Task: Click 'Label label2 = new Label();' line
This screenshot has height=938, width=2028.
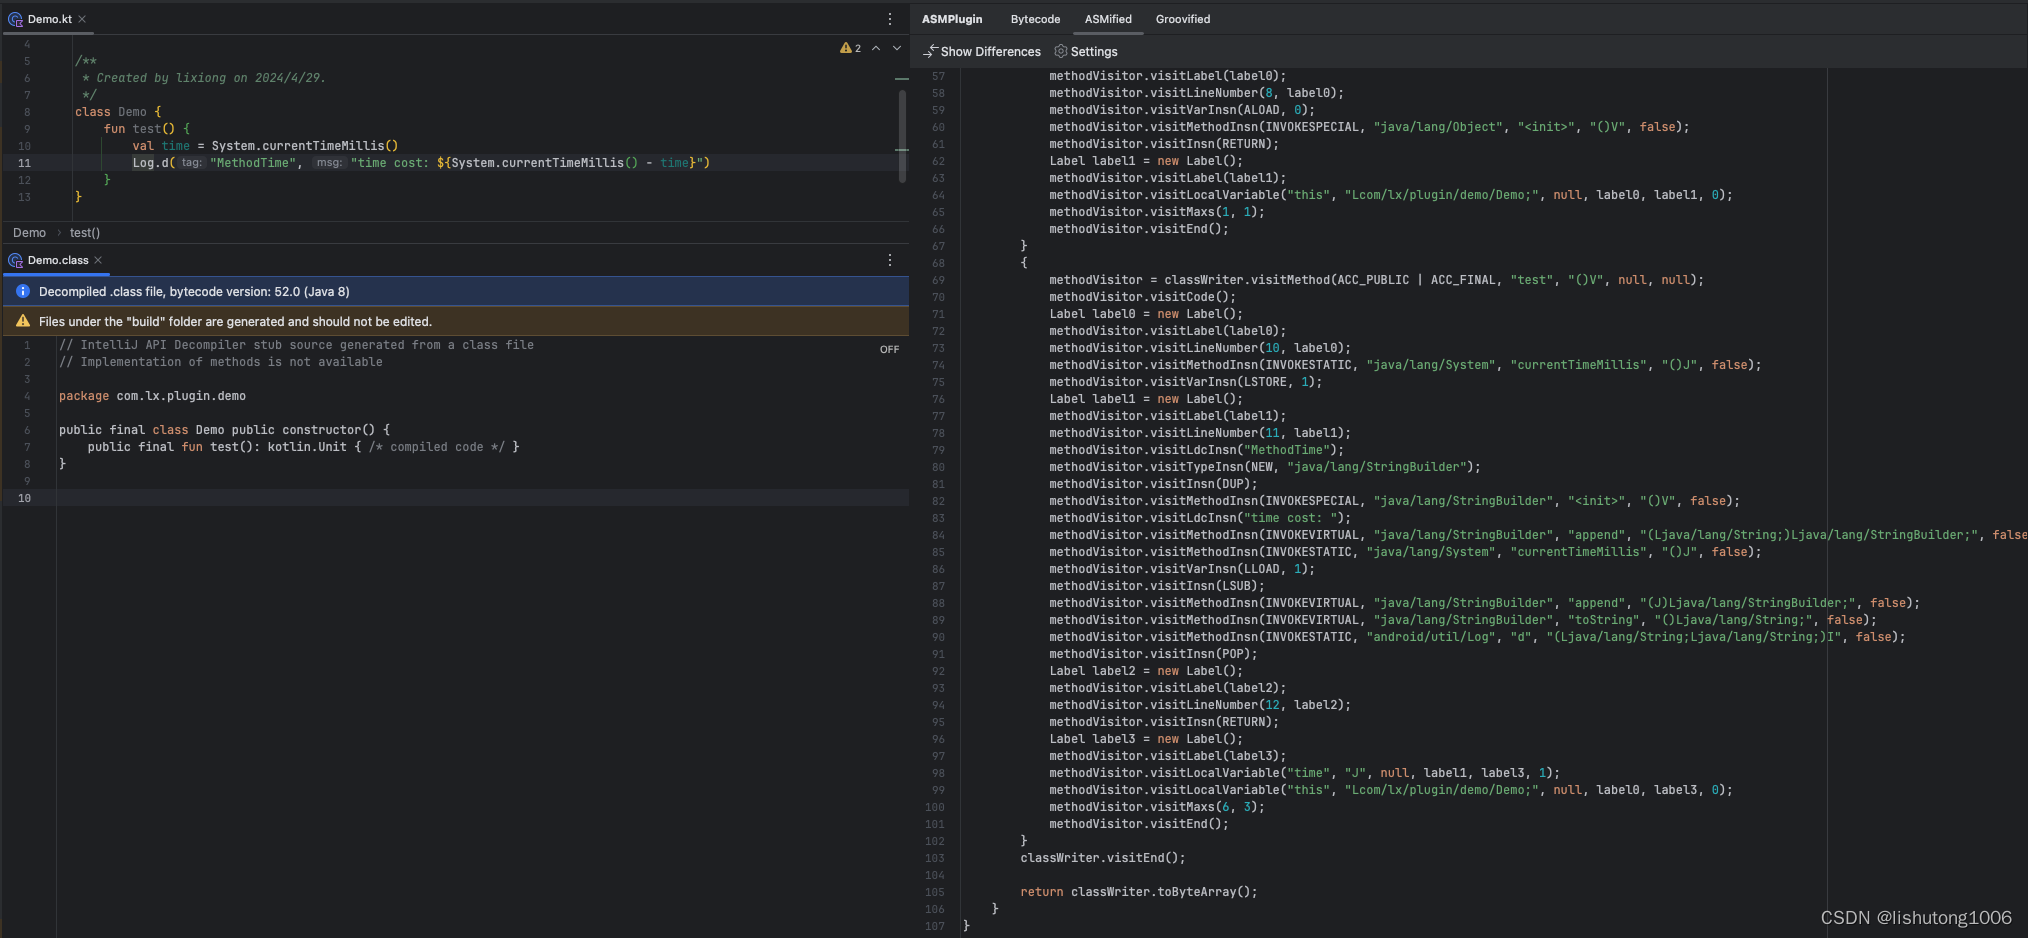Action: coord(1146,671)
